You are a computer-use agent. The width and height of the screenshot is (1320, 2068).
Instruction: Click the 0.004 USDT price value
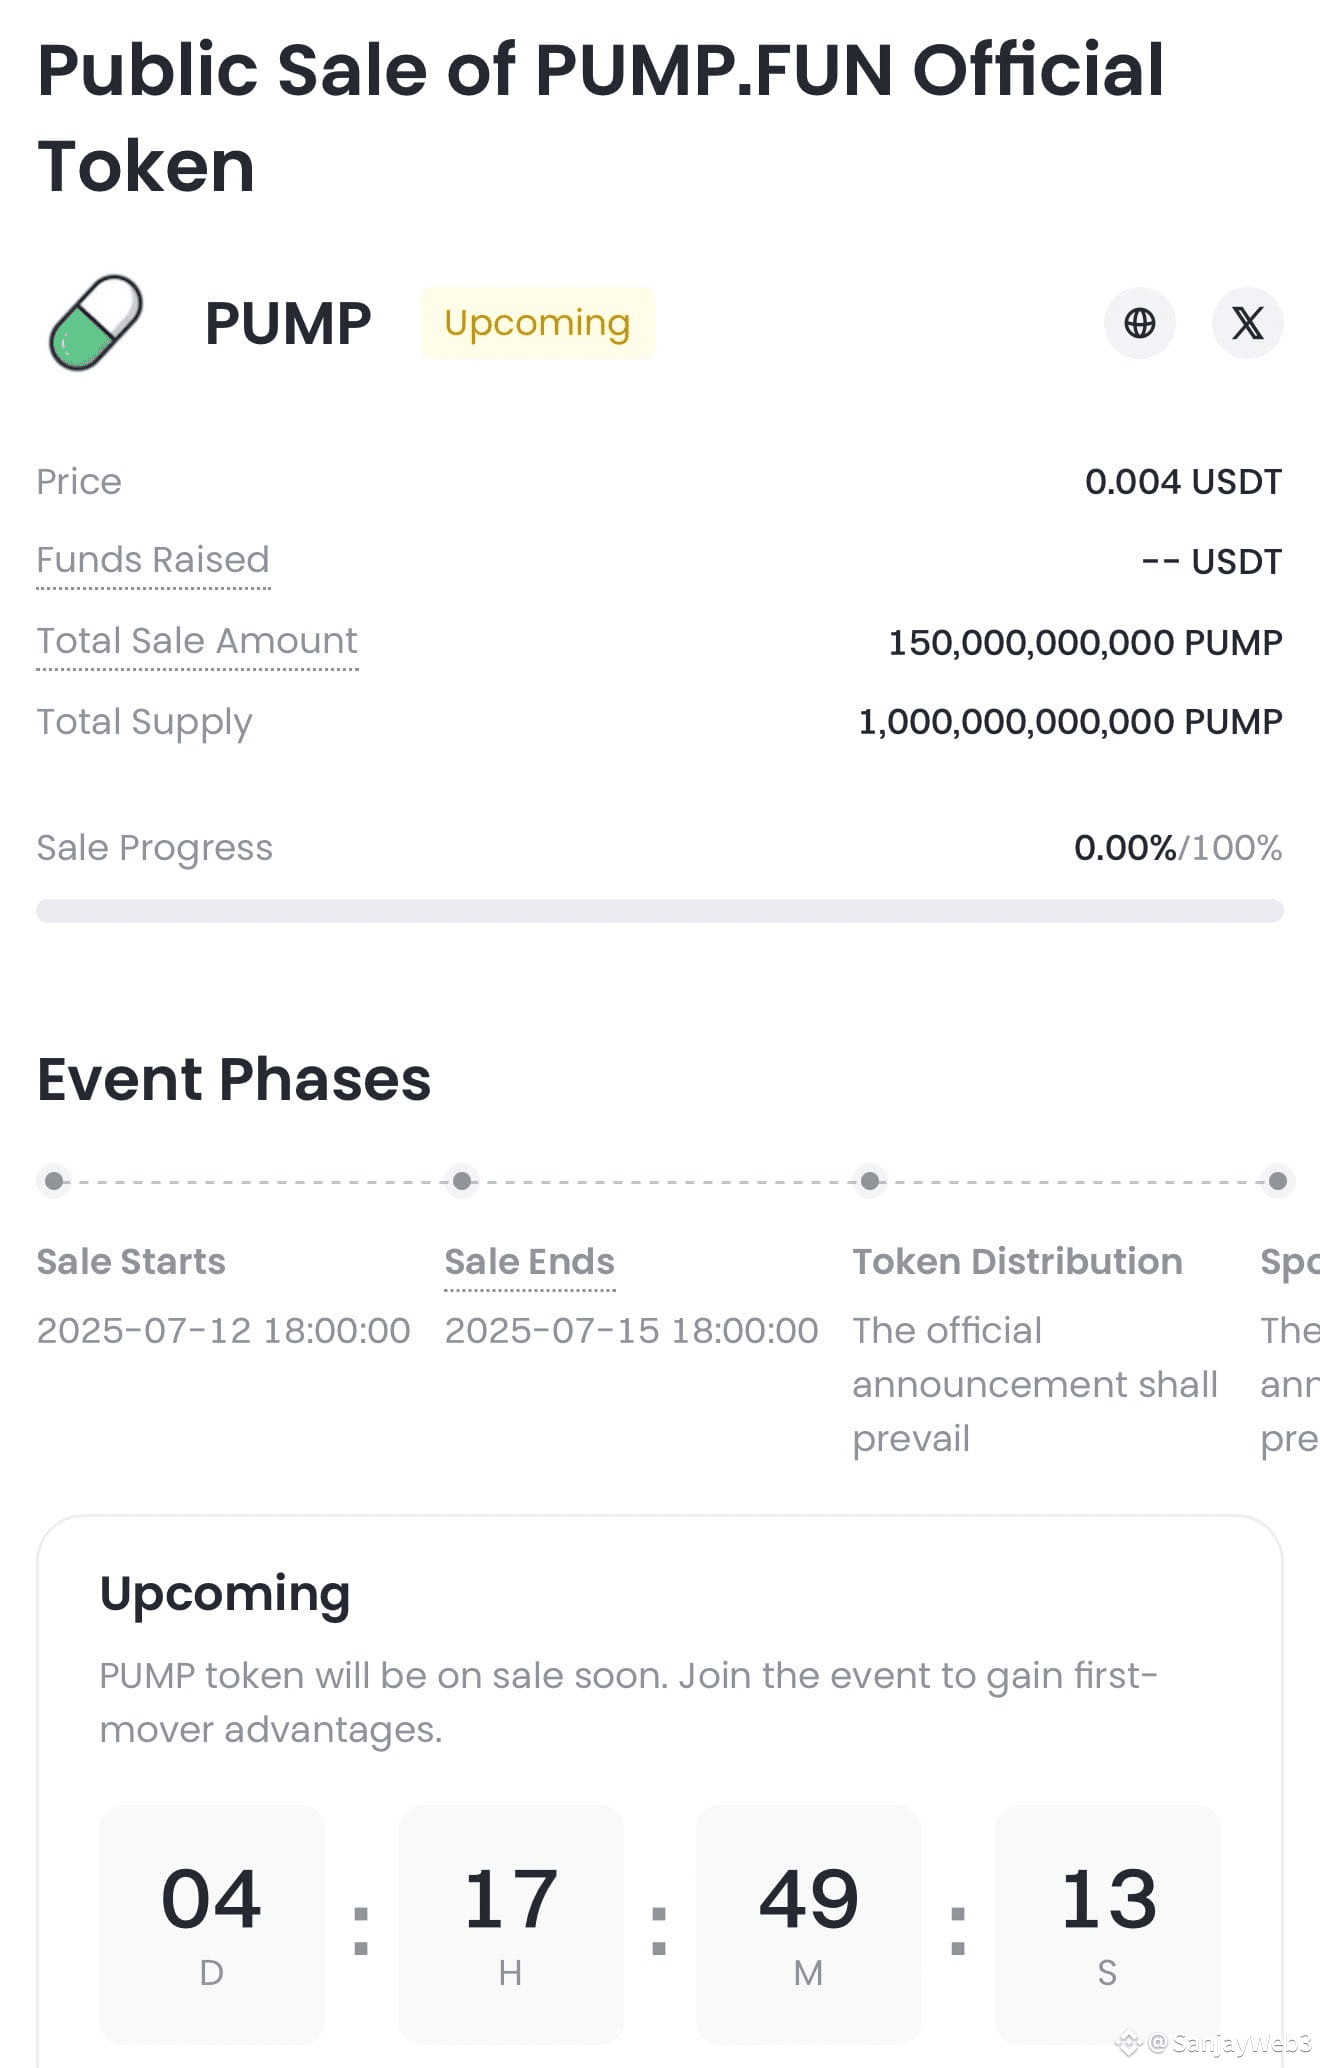click(x=1183, y=482)
